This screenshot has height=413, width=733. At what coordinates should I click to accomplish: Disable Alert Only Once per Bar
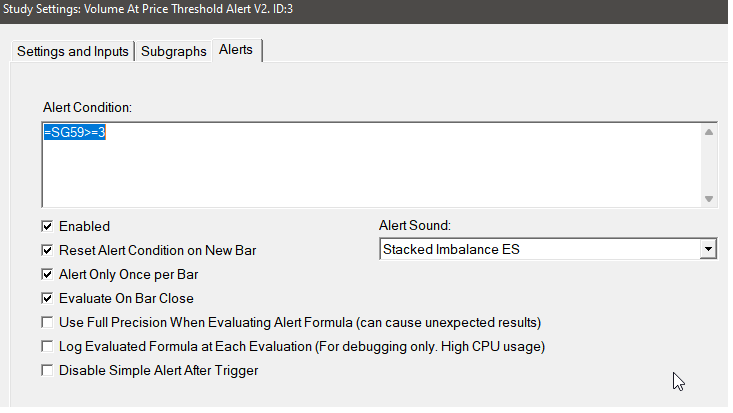[47, 274]
